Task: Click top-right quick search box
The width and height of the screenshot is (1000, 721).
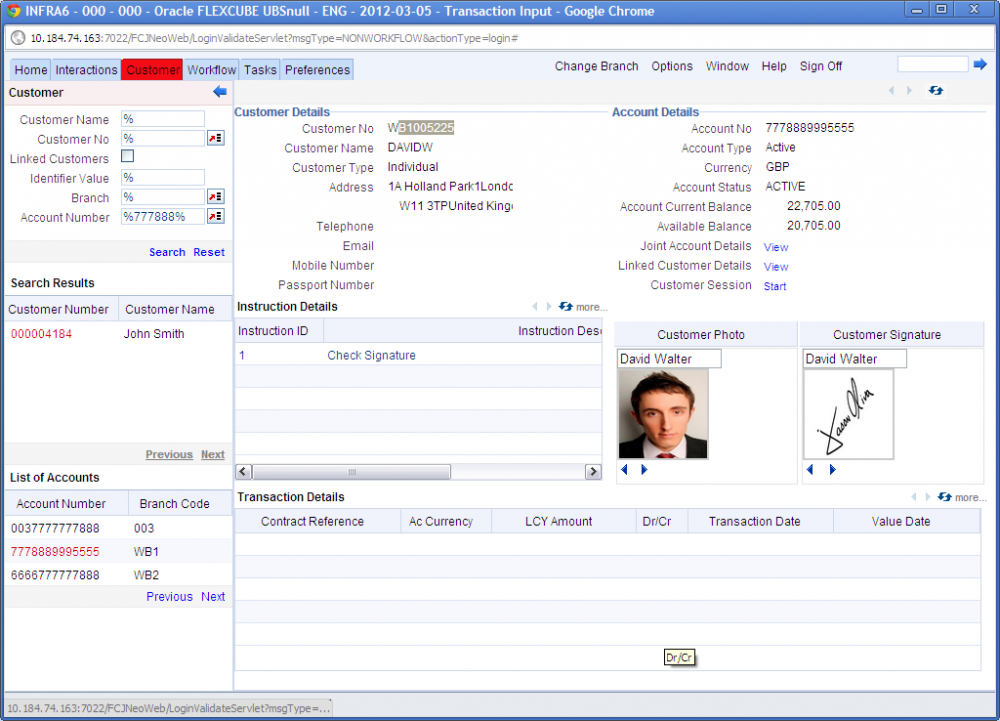Action: [932, 64]
